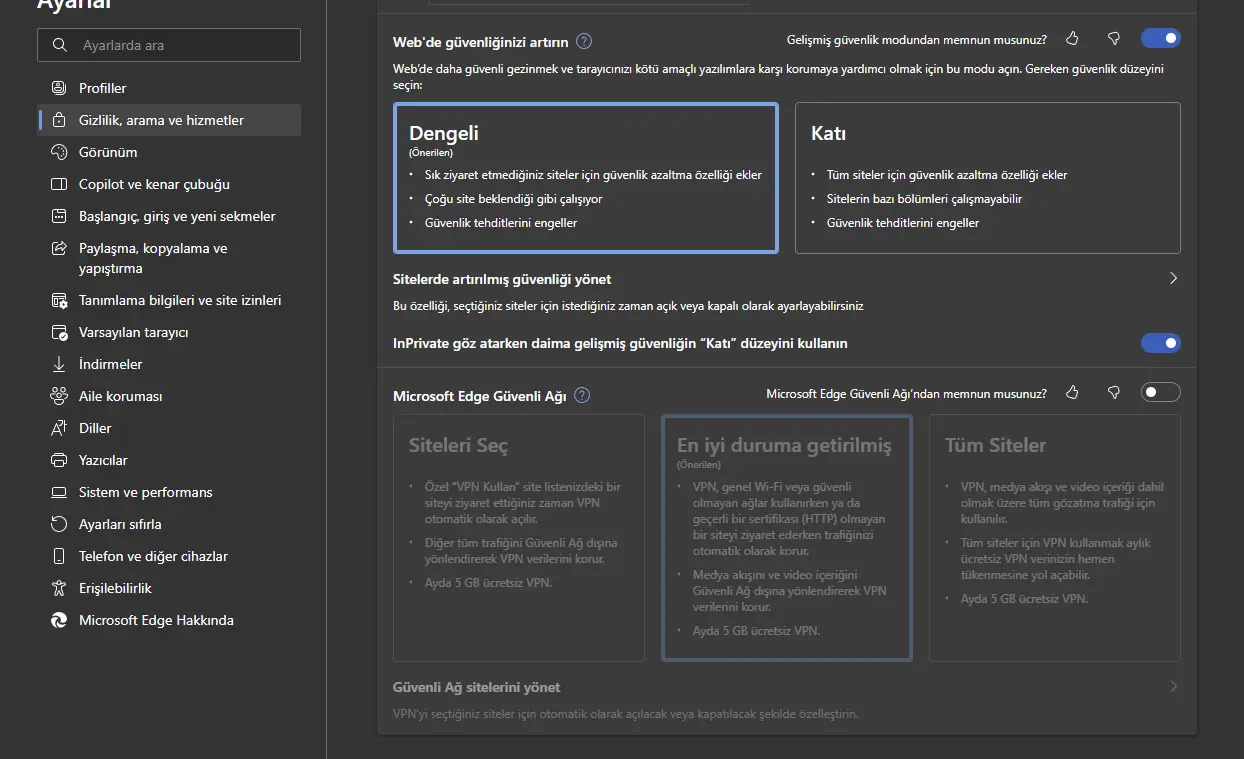Click the Telefon ve diğer cihazlar label
1244x759 pixels.
[x=154, y=556]
